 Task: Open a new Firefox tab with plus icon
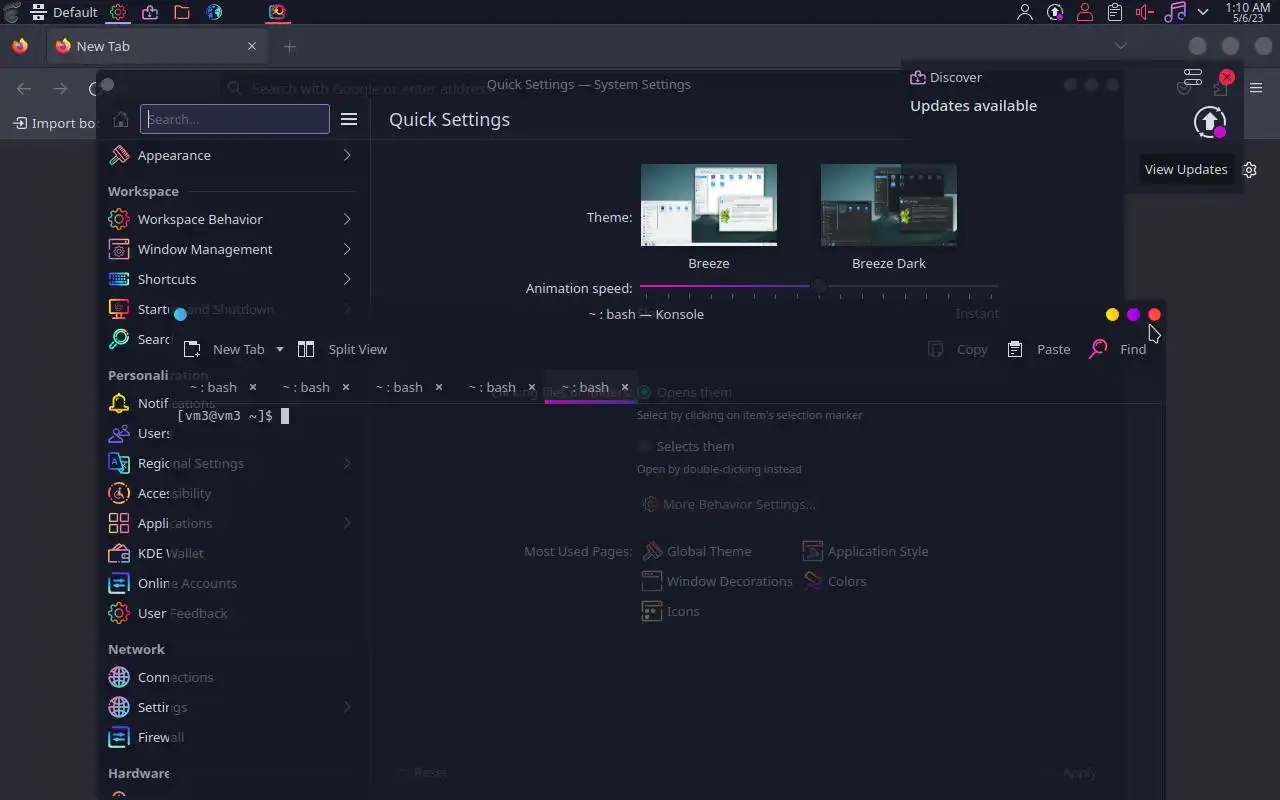click(x=290, y=46)
